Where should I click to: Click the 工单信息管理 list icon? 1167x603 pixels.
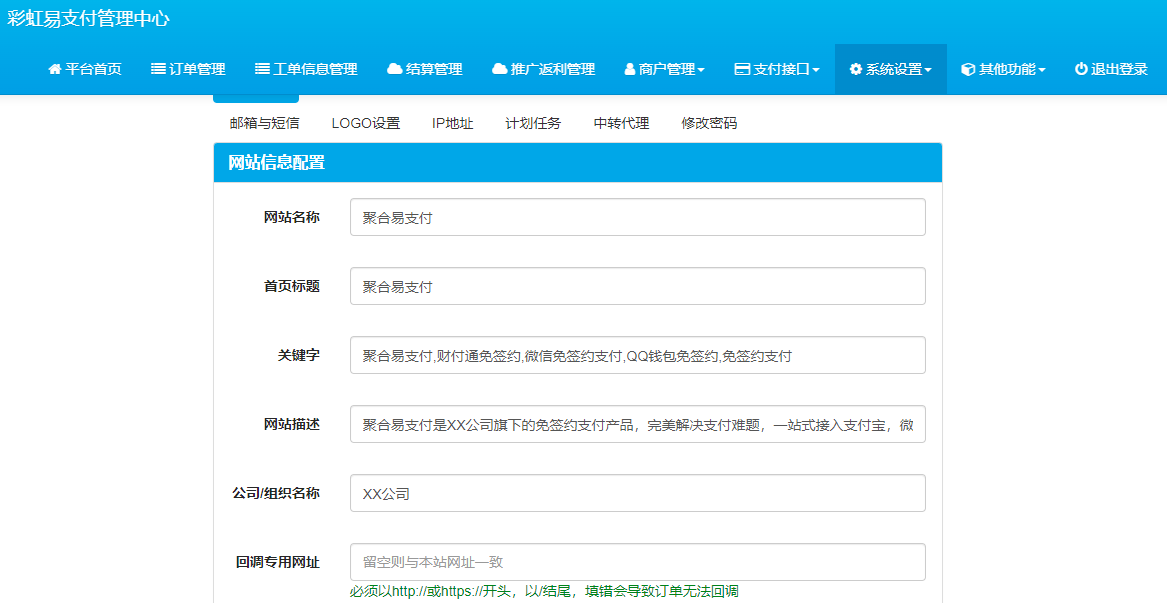[262, 69]
